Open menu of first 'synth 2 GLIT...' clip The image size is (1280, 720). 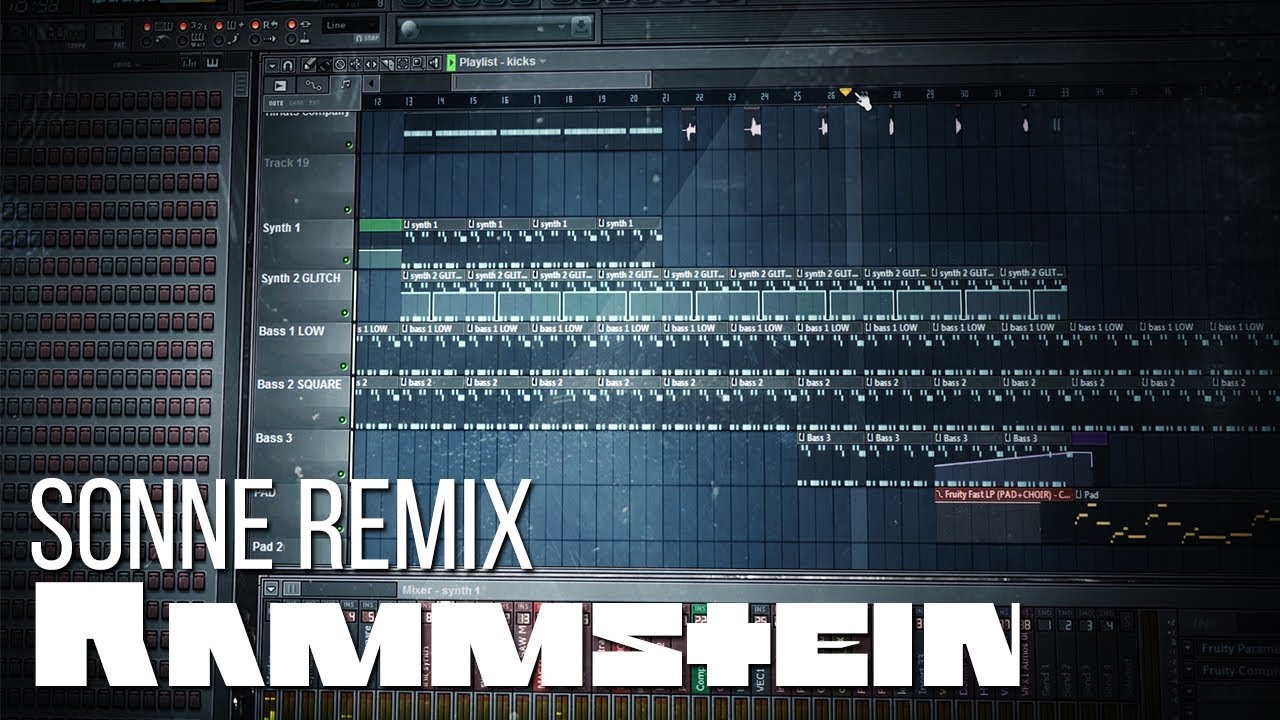(x=407, y=273)
